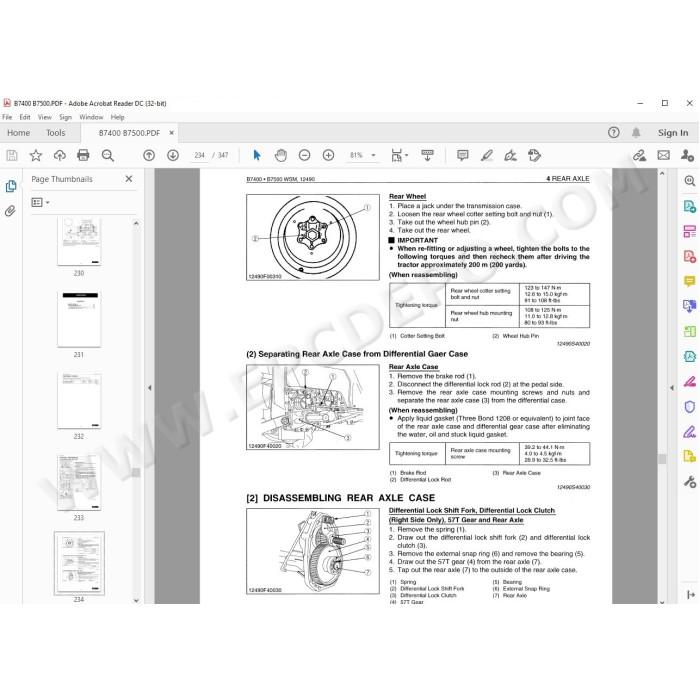This screenshot has height=700, width=700.
Task: Go to previous page arrow
Action: click(149, 155)
